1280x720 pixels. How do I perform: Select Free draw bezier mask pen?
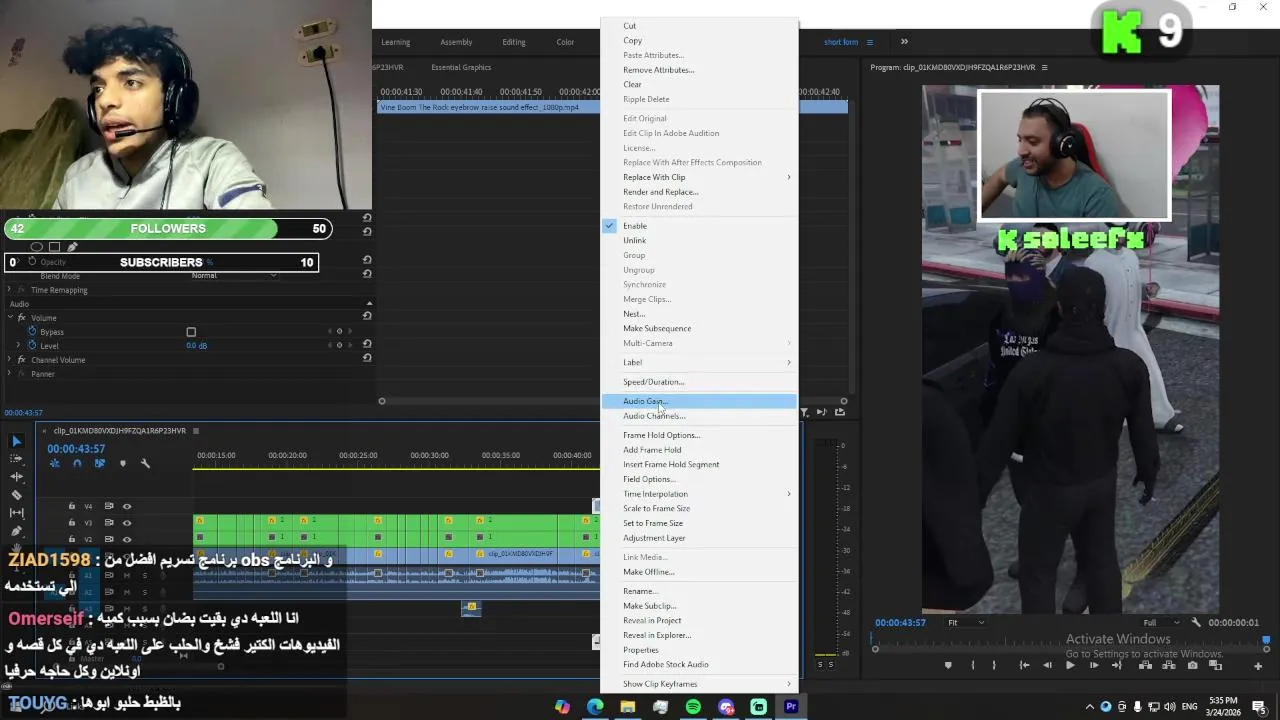click(72, 247)
